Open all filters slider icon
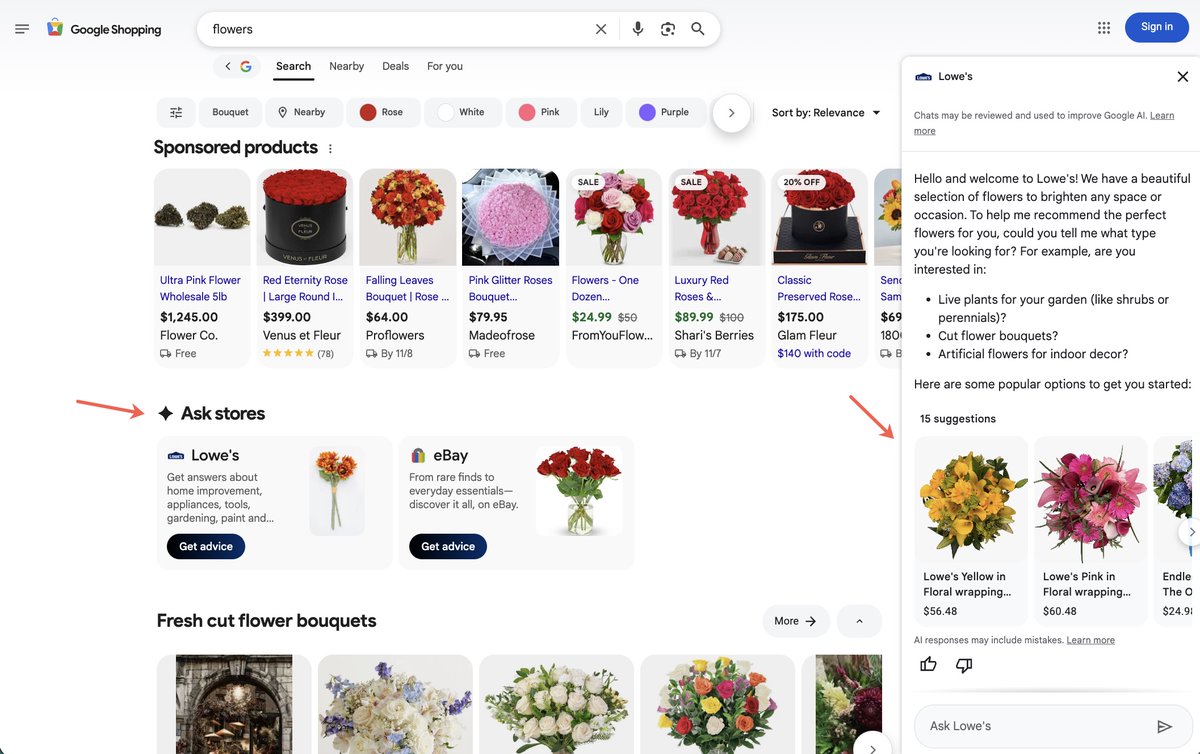1200x754 pixels. [x=176, y=112]
